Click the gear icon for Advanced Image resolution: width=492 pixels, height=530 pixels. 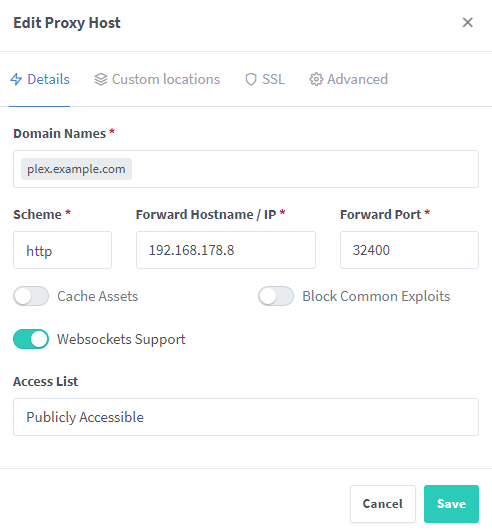pos(316,79)
